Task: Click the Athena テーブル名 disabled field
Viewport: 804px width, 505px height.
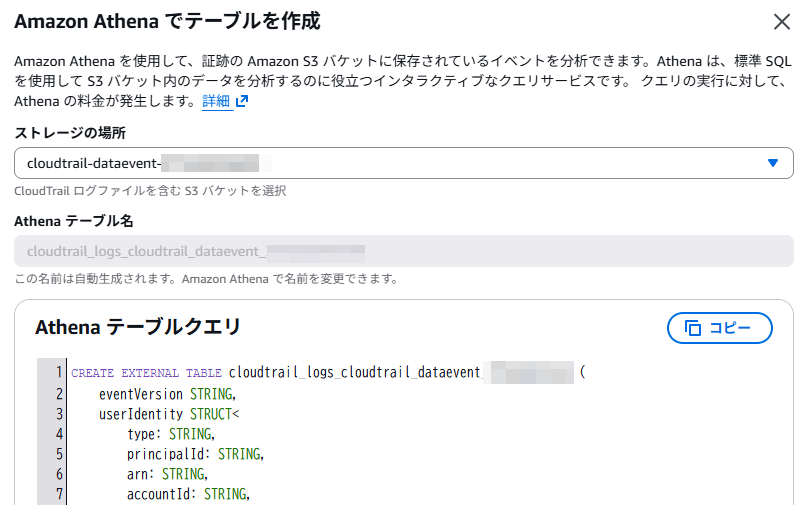Action: tap(404, 251)
